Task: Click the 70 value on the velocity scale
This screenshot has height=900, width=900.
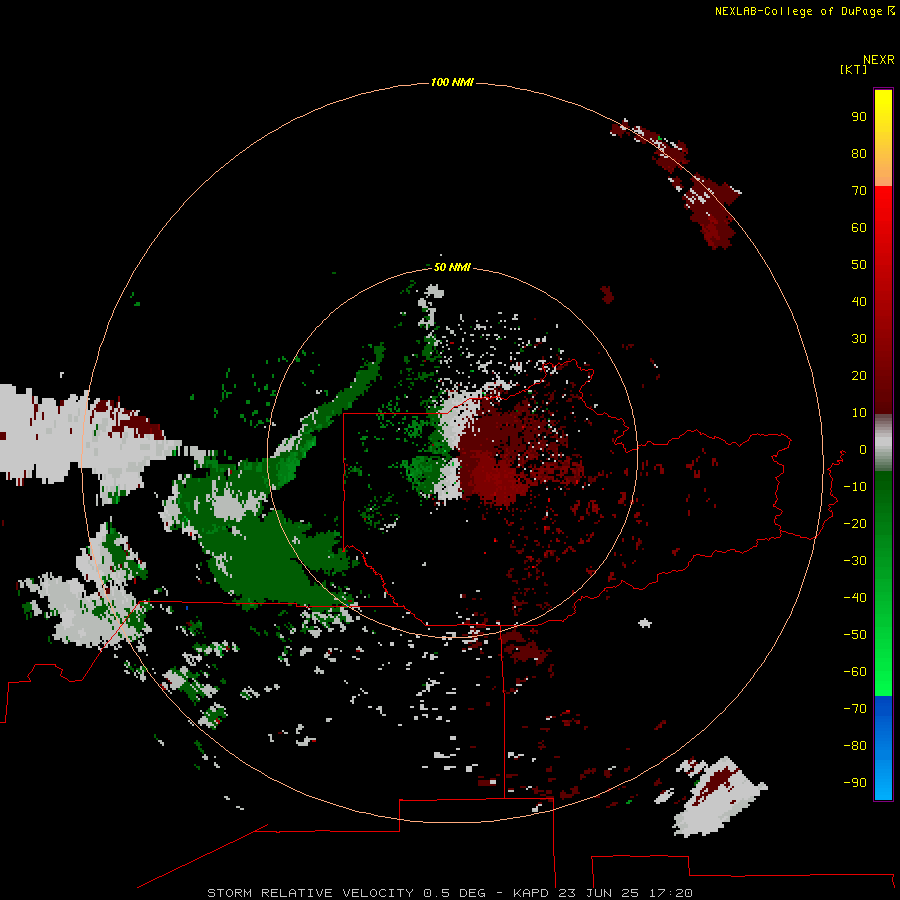Action: (x=859, y=191)
